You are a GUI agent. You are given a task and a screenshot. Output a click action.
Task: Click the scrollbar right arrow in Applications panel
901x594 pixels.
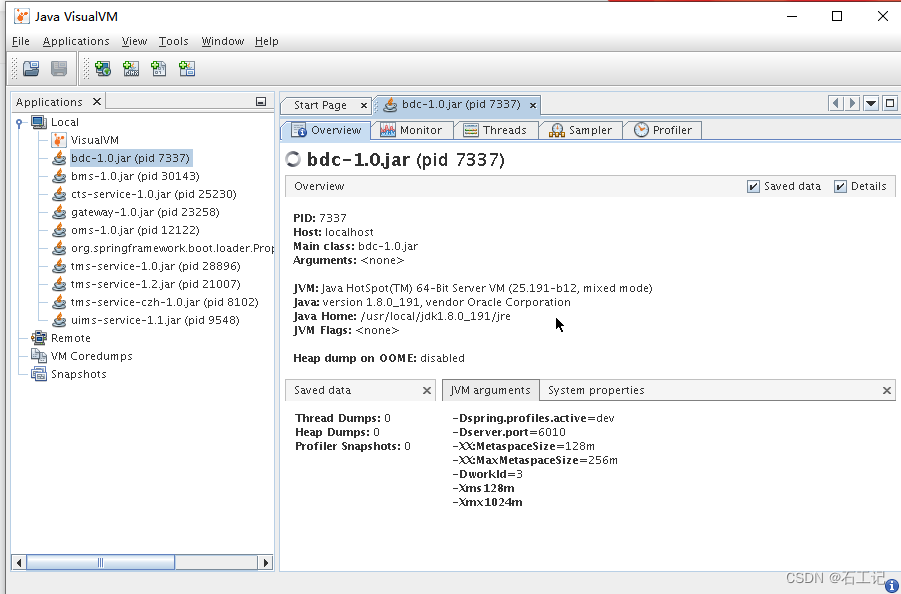coord(265,562)
